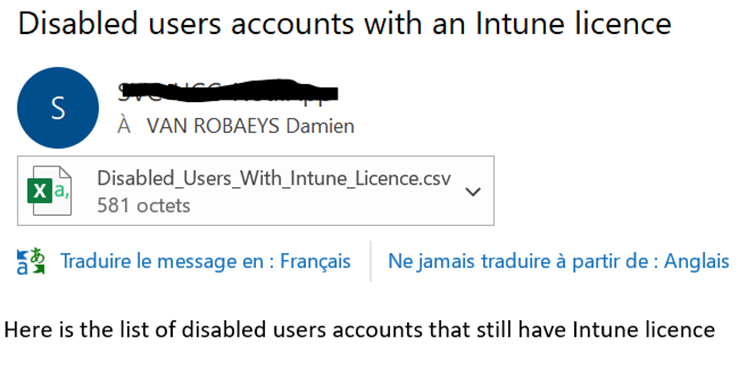This screenshot has height=386, width=747.
Task: Click the vertical separator between translate options
Action: tap(370, 261)
